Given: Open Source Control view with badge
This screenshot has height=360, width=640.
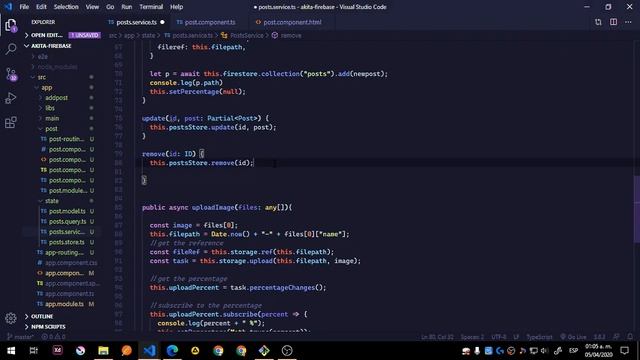Looking at the screenshot, I should (x=11, y=74).
